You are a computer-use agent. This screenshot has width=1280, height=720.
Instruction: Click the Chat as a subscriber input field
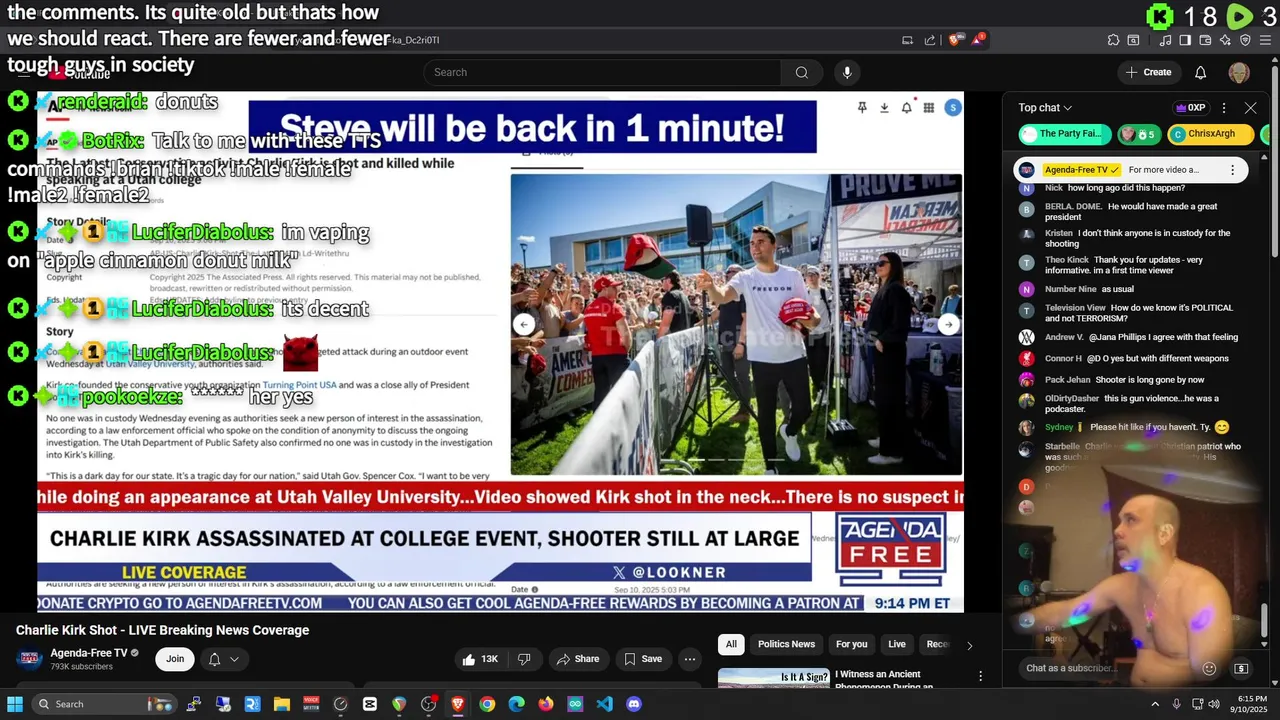pyautogui.click(x=1108, y=668)
